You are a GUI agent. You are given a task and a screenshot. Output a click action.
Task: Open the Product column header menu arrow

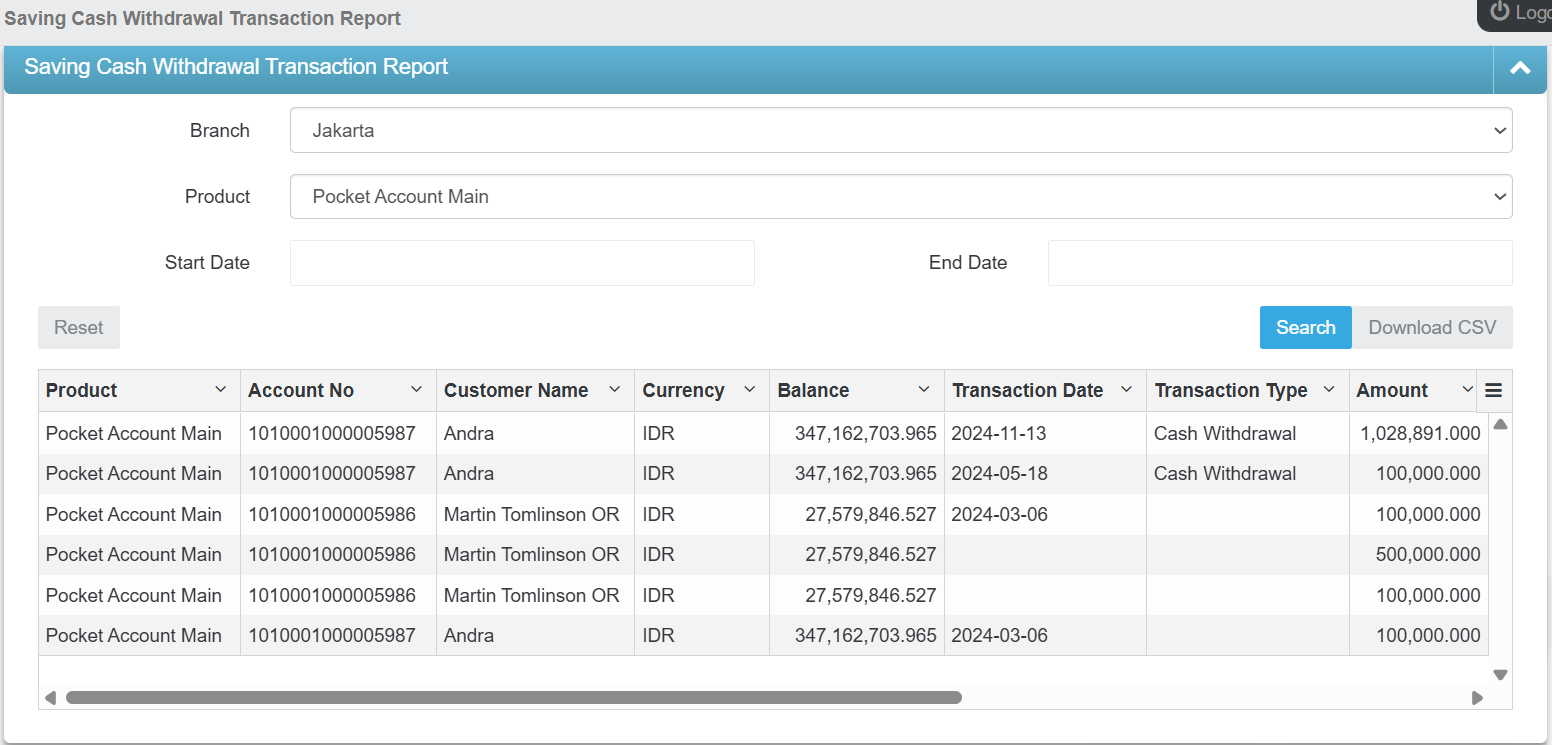(220, 390)
